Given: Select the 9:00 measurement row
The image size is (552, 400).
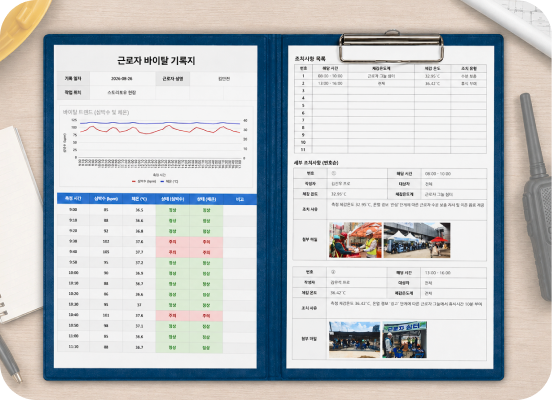Looking at the screenshot, I should (157, 210).
